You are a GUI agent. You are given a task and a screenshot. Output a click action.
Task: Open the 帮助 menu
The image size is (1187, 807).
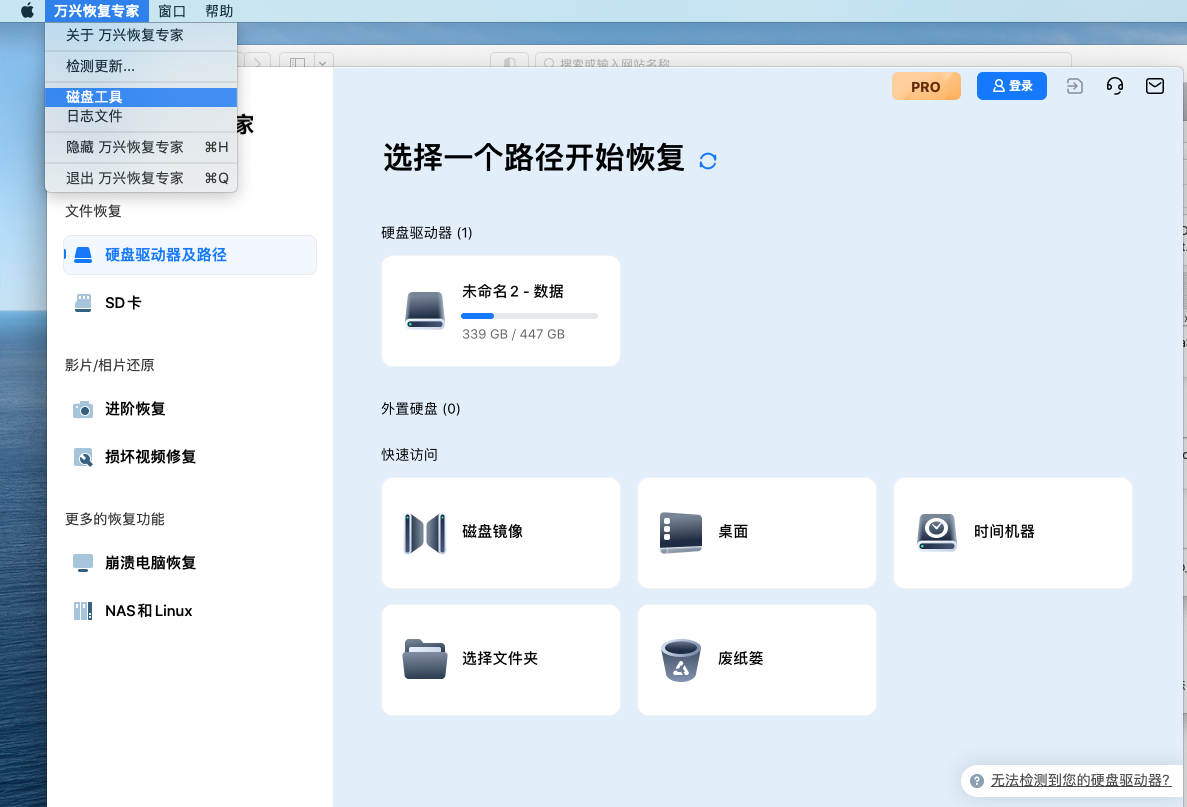(219, 11)
